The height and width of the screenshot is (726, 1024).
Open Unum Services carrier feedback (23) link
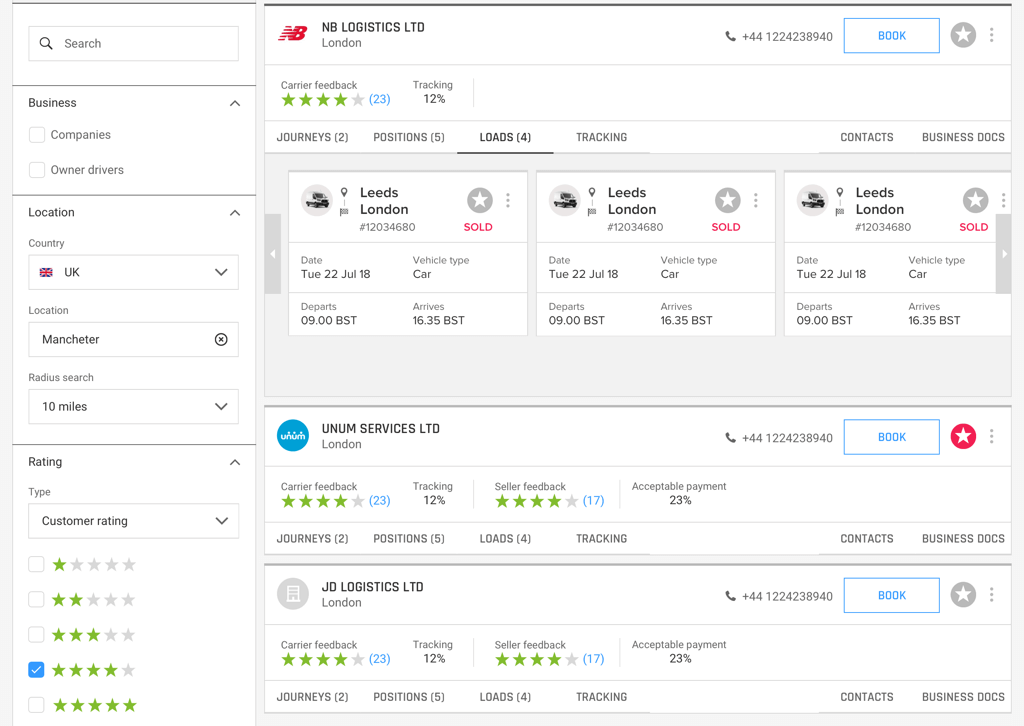pos(379,501)
